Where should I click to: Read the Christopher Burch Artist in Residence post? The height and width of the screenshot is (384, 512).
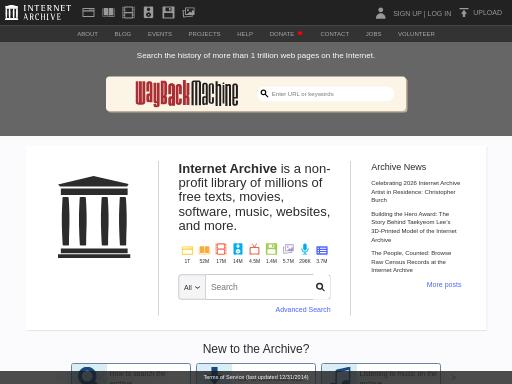(415, 192)
